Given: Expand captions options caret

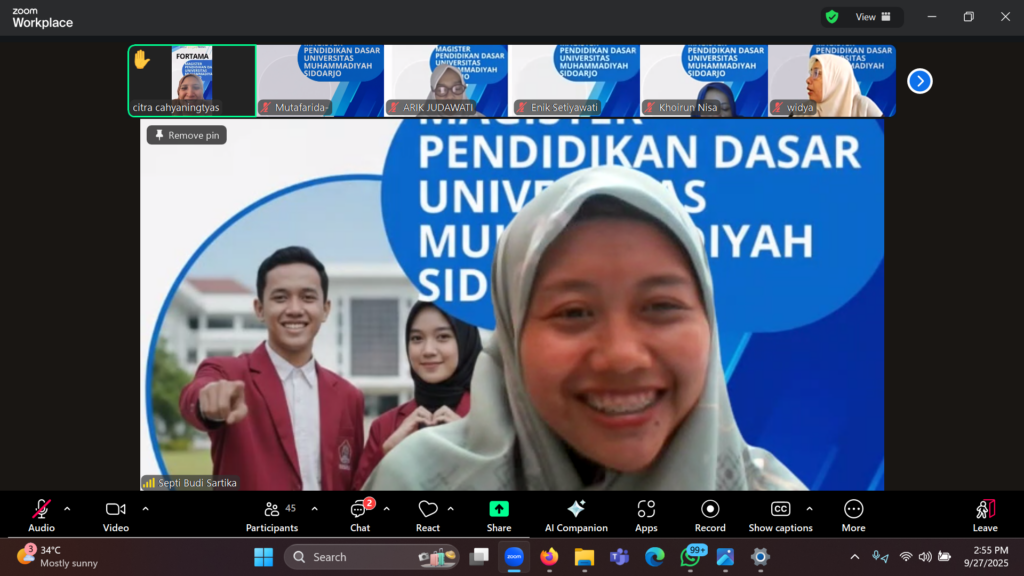Looking at the screenshot, I should 810,509.
